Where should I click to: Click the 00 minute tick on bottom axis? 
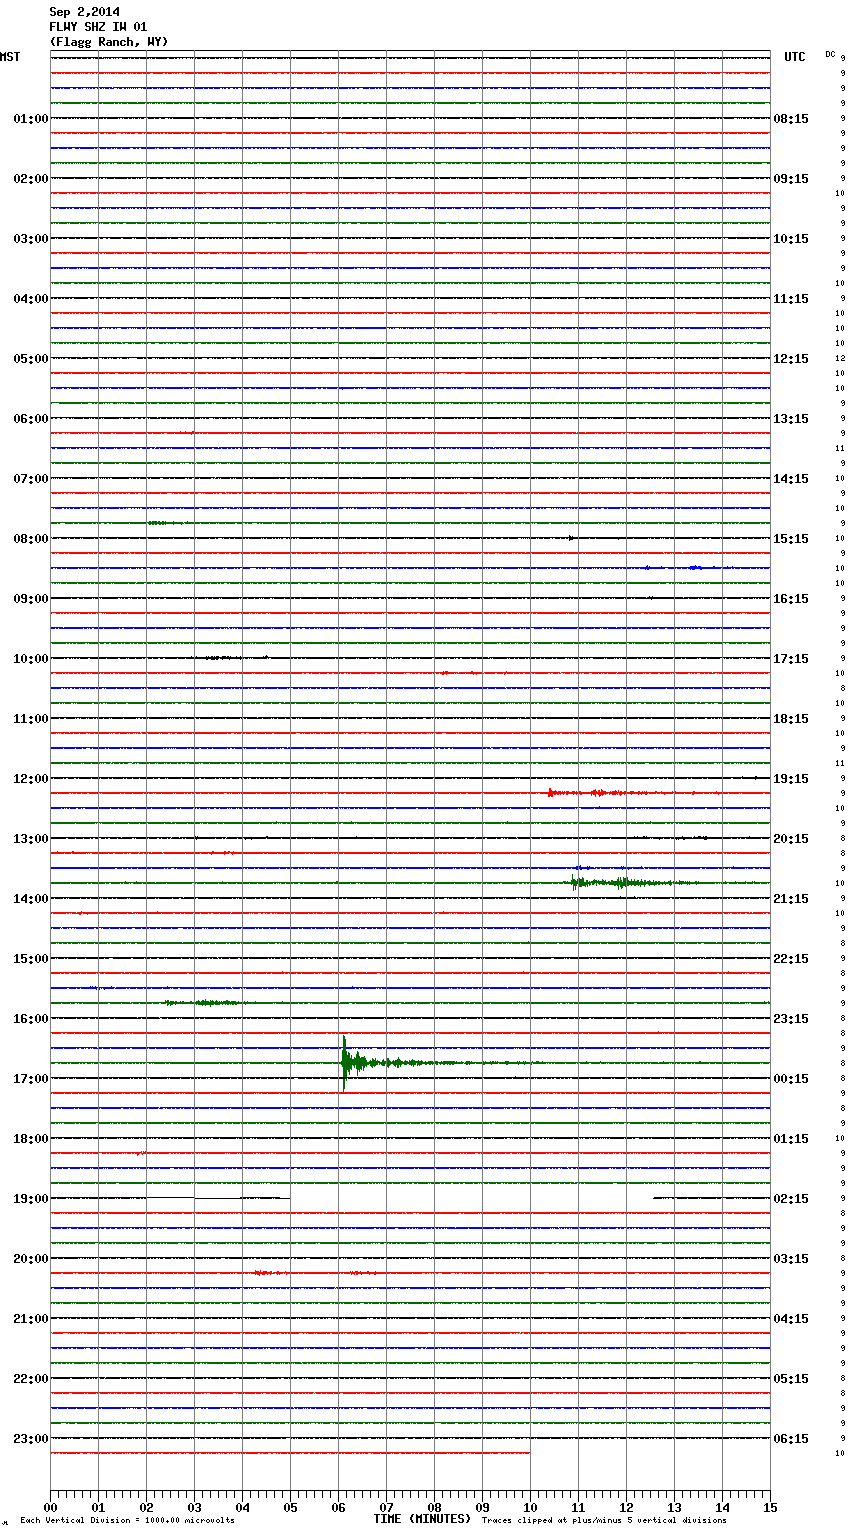(51, 1507)
